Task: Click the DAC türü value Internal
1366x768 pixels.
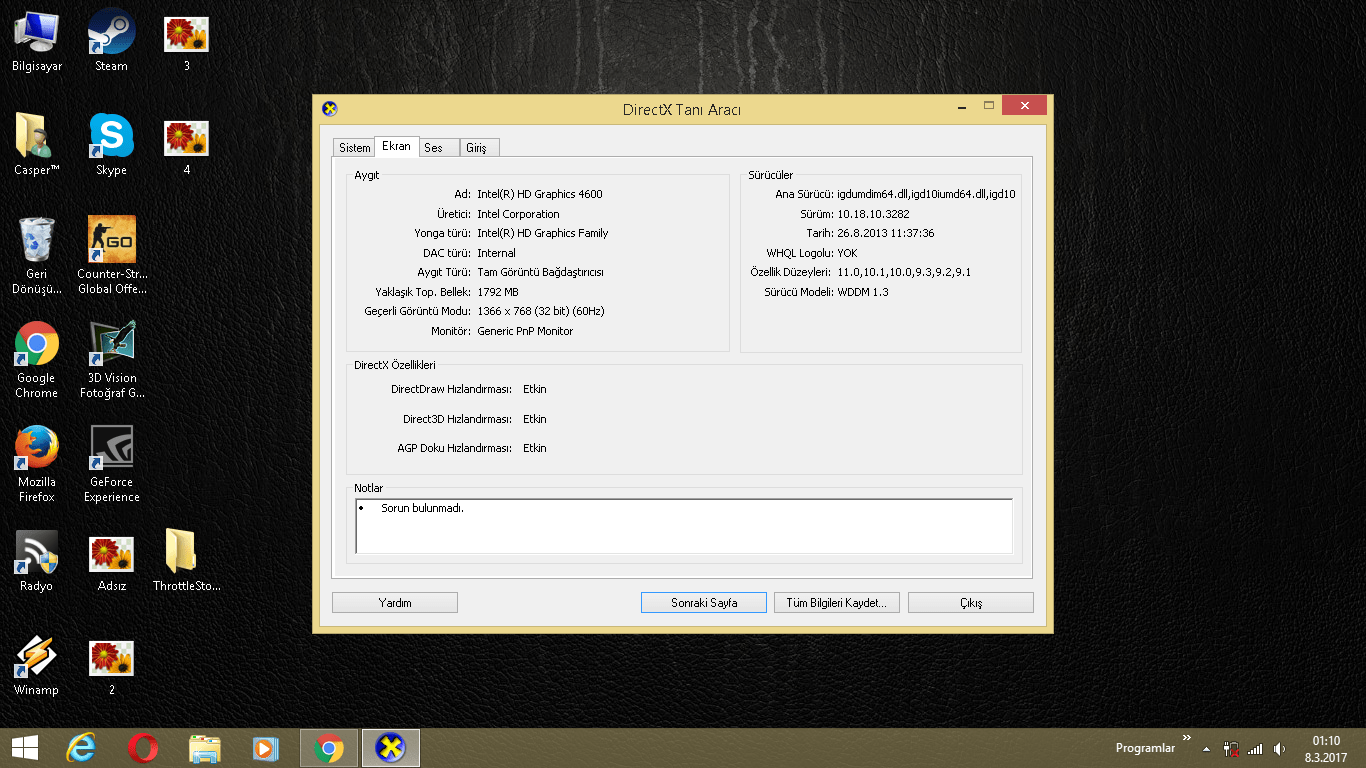Action: [x=496, y=253]
